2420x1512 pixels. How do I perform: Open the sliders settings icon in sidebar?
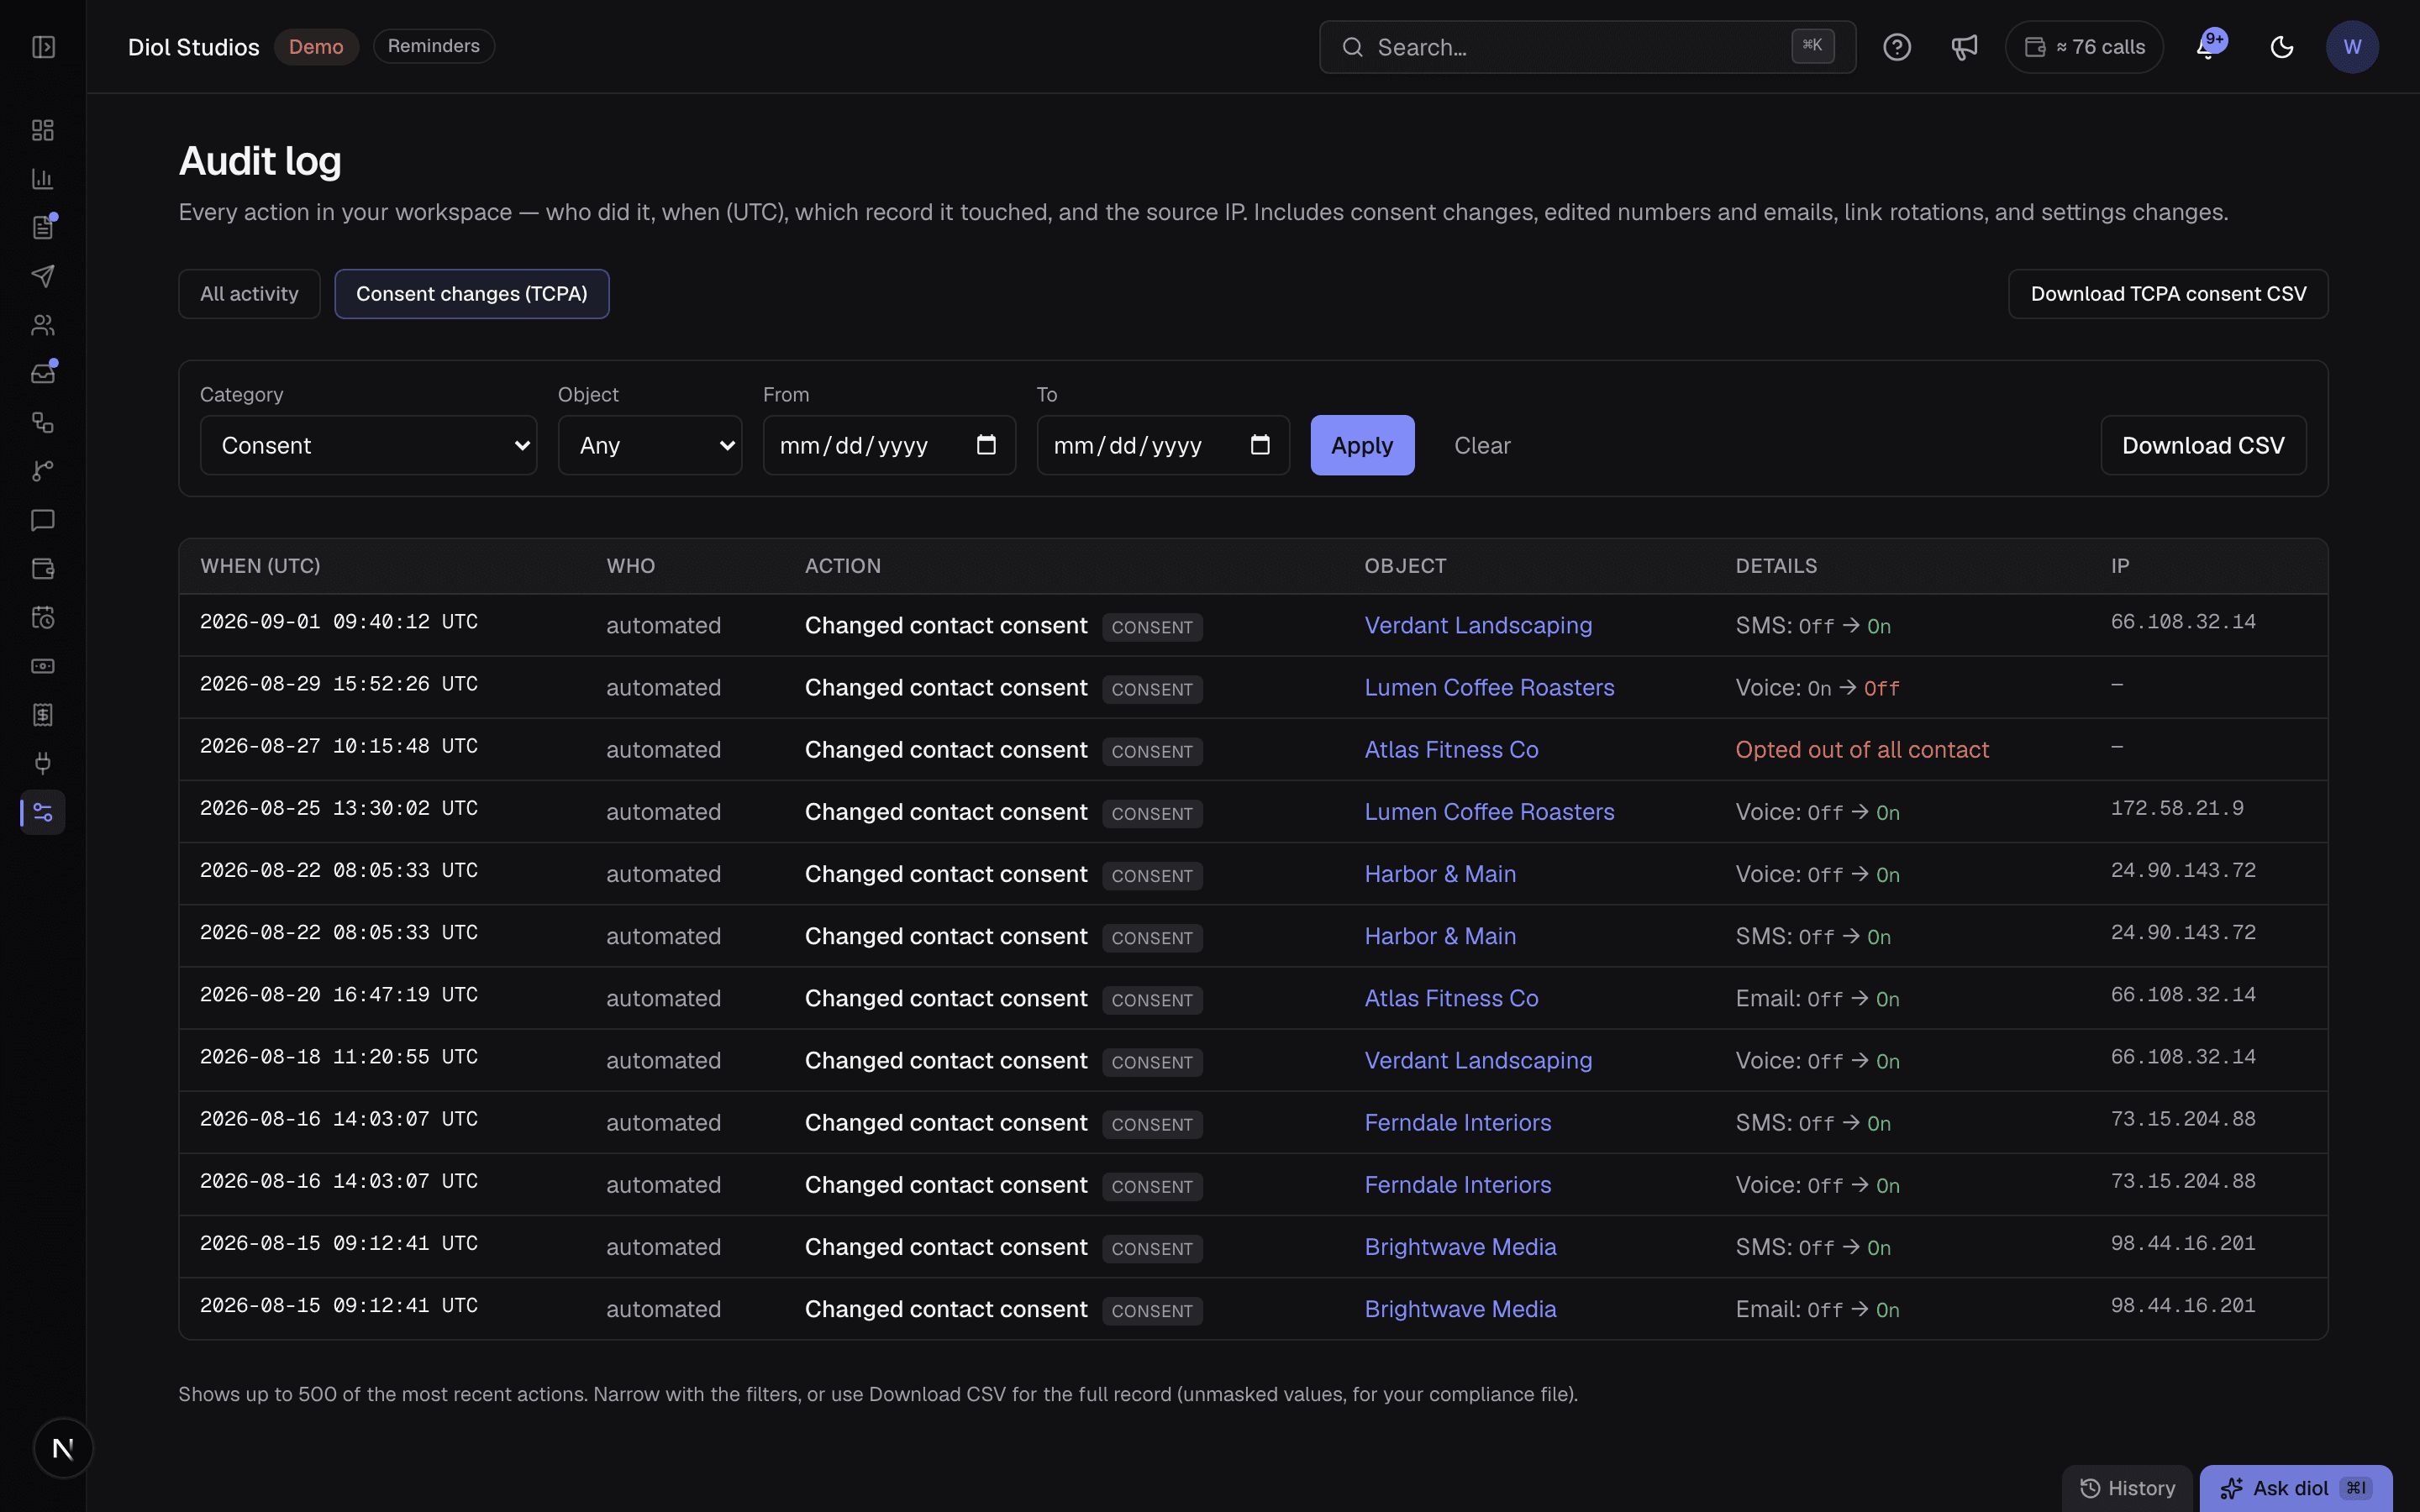coord(43,812)
